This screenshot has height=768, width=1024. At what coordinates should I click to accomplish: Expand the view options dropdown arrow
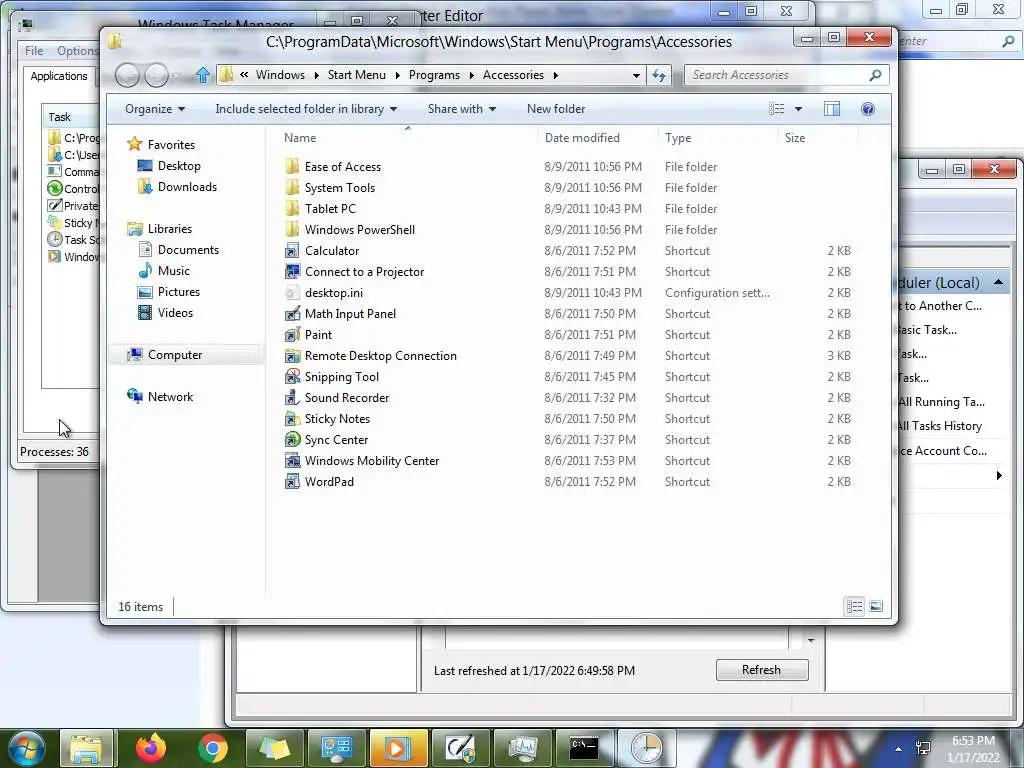pyautogui.click(x=798, y=109)
